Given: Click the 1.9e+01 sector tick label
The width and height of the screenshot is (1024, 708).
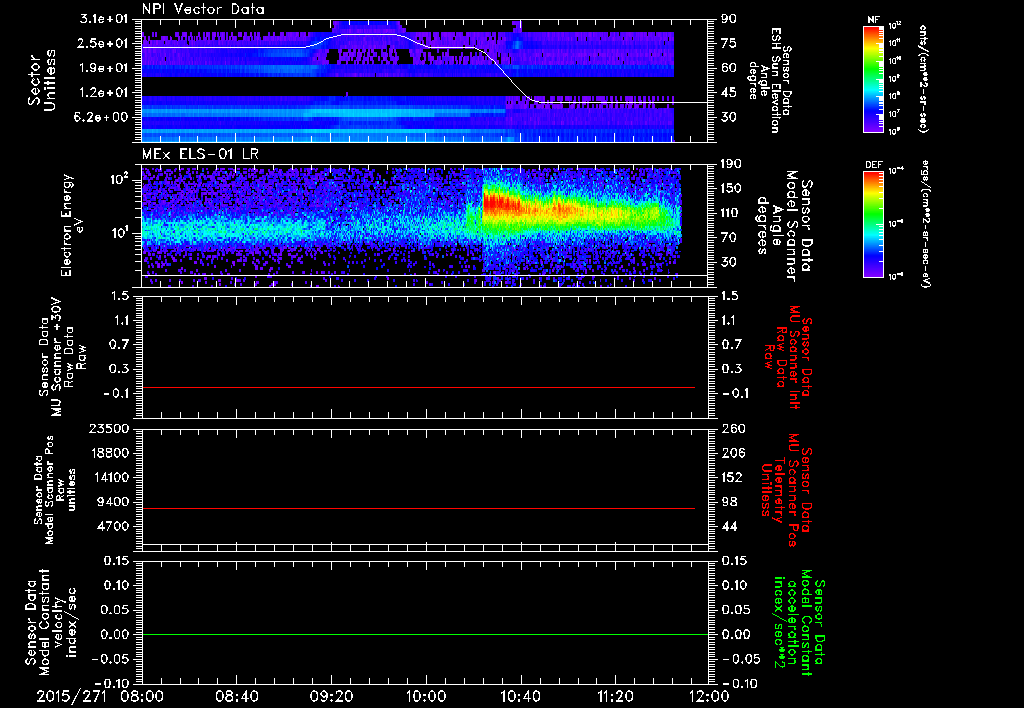Looking at the screenshot, I should 103,68.
